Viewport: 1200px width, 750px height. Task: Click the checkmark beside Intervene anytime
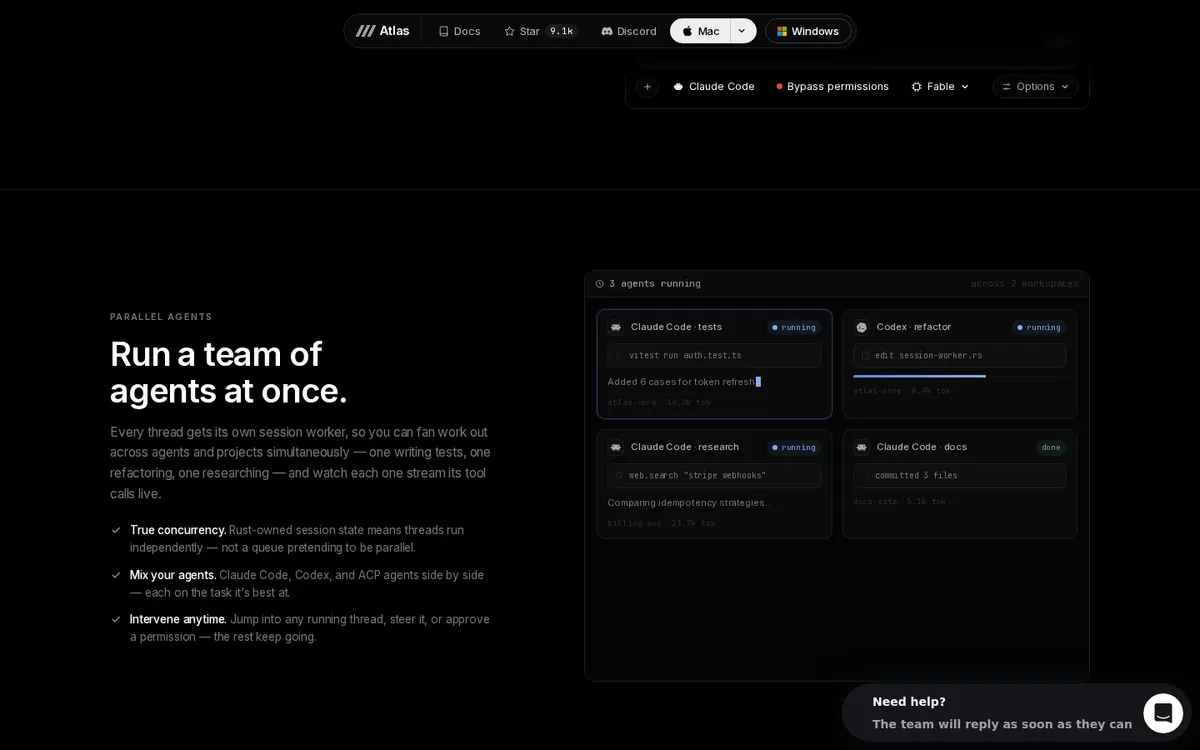pyautogui.click(x=116, y=619)
